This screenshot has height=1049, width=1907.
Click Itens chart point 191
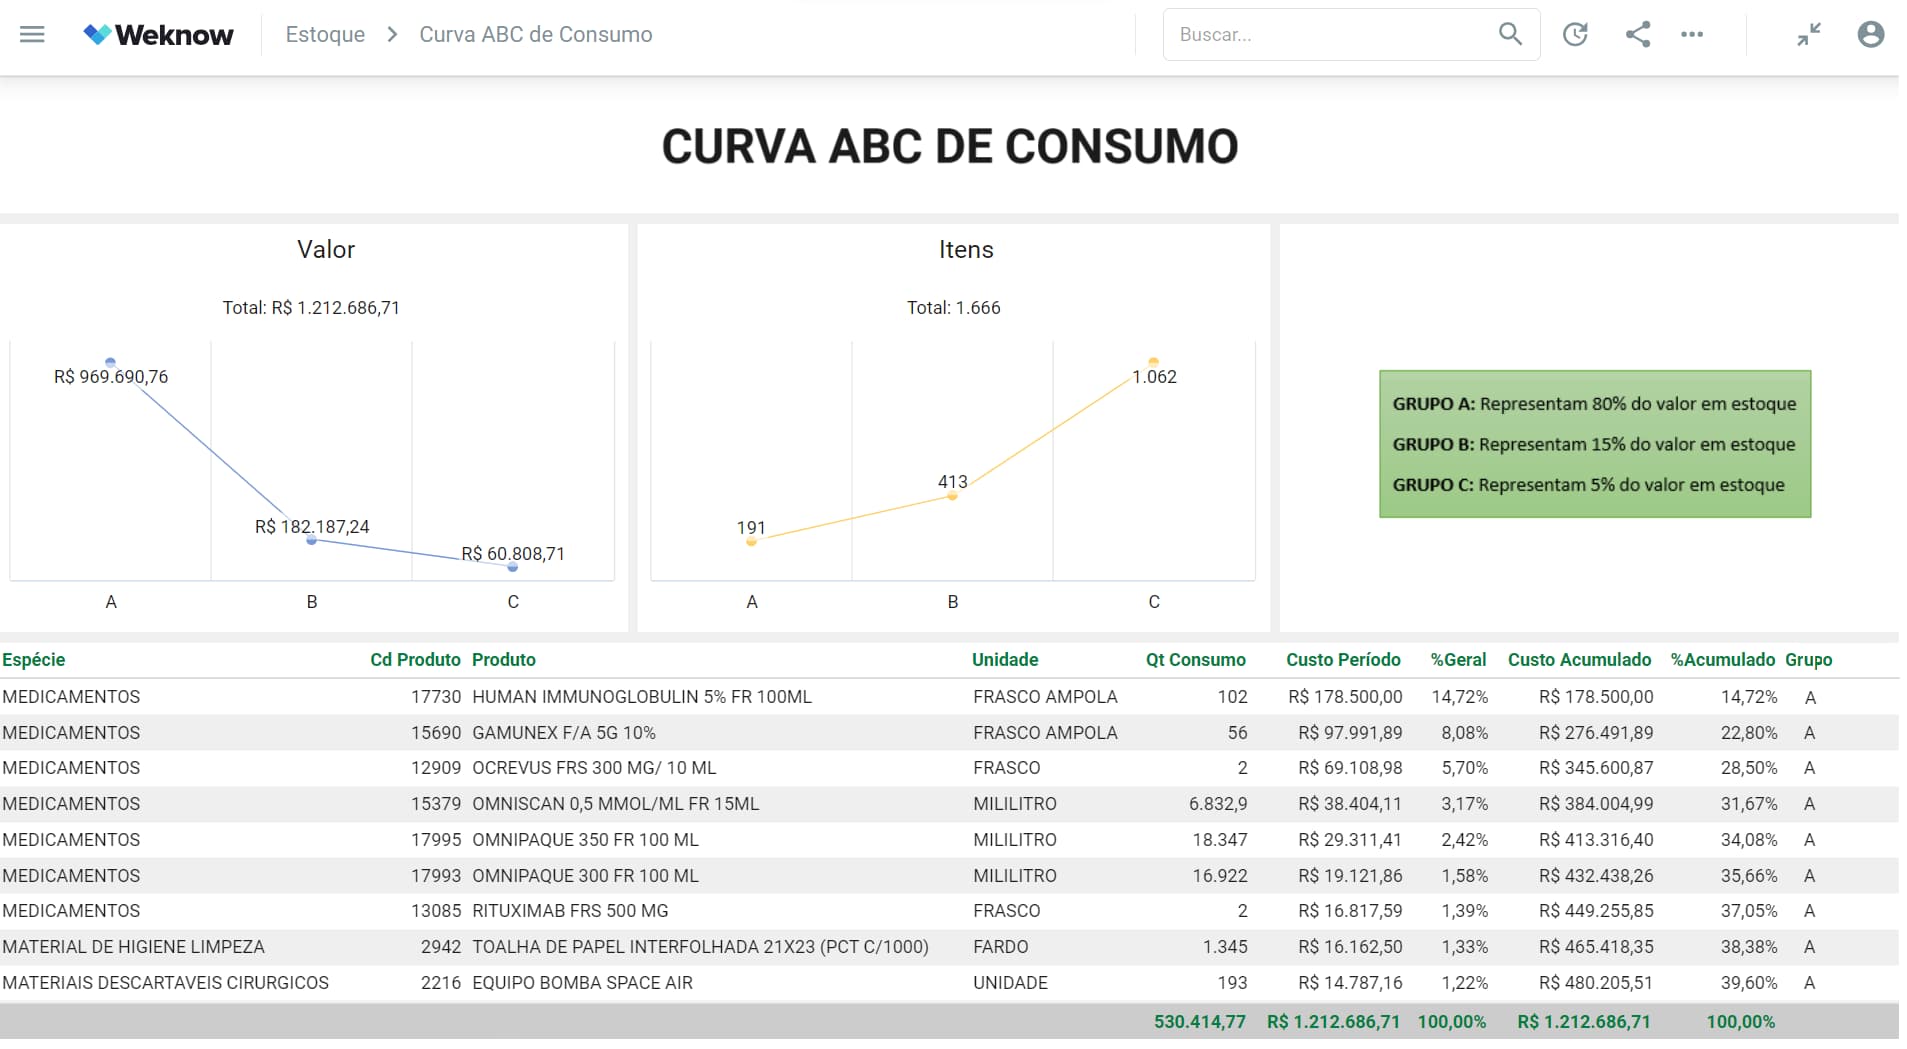751,541
